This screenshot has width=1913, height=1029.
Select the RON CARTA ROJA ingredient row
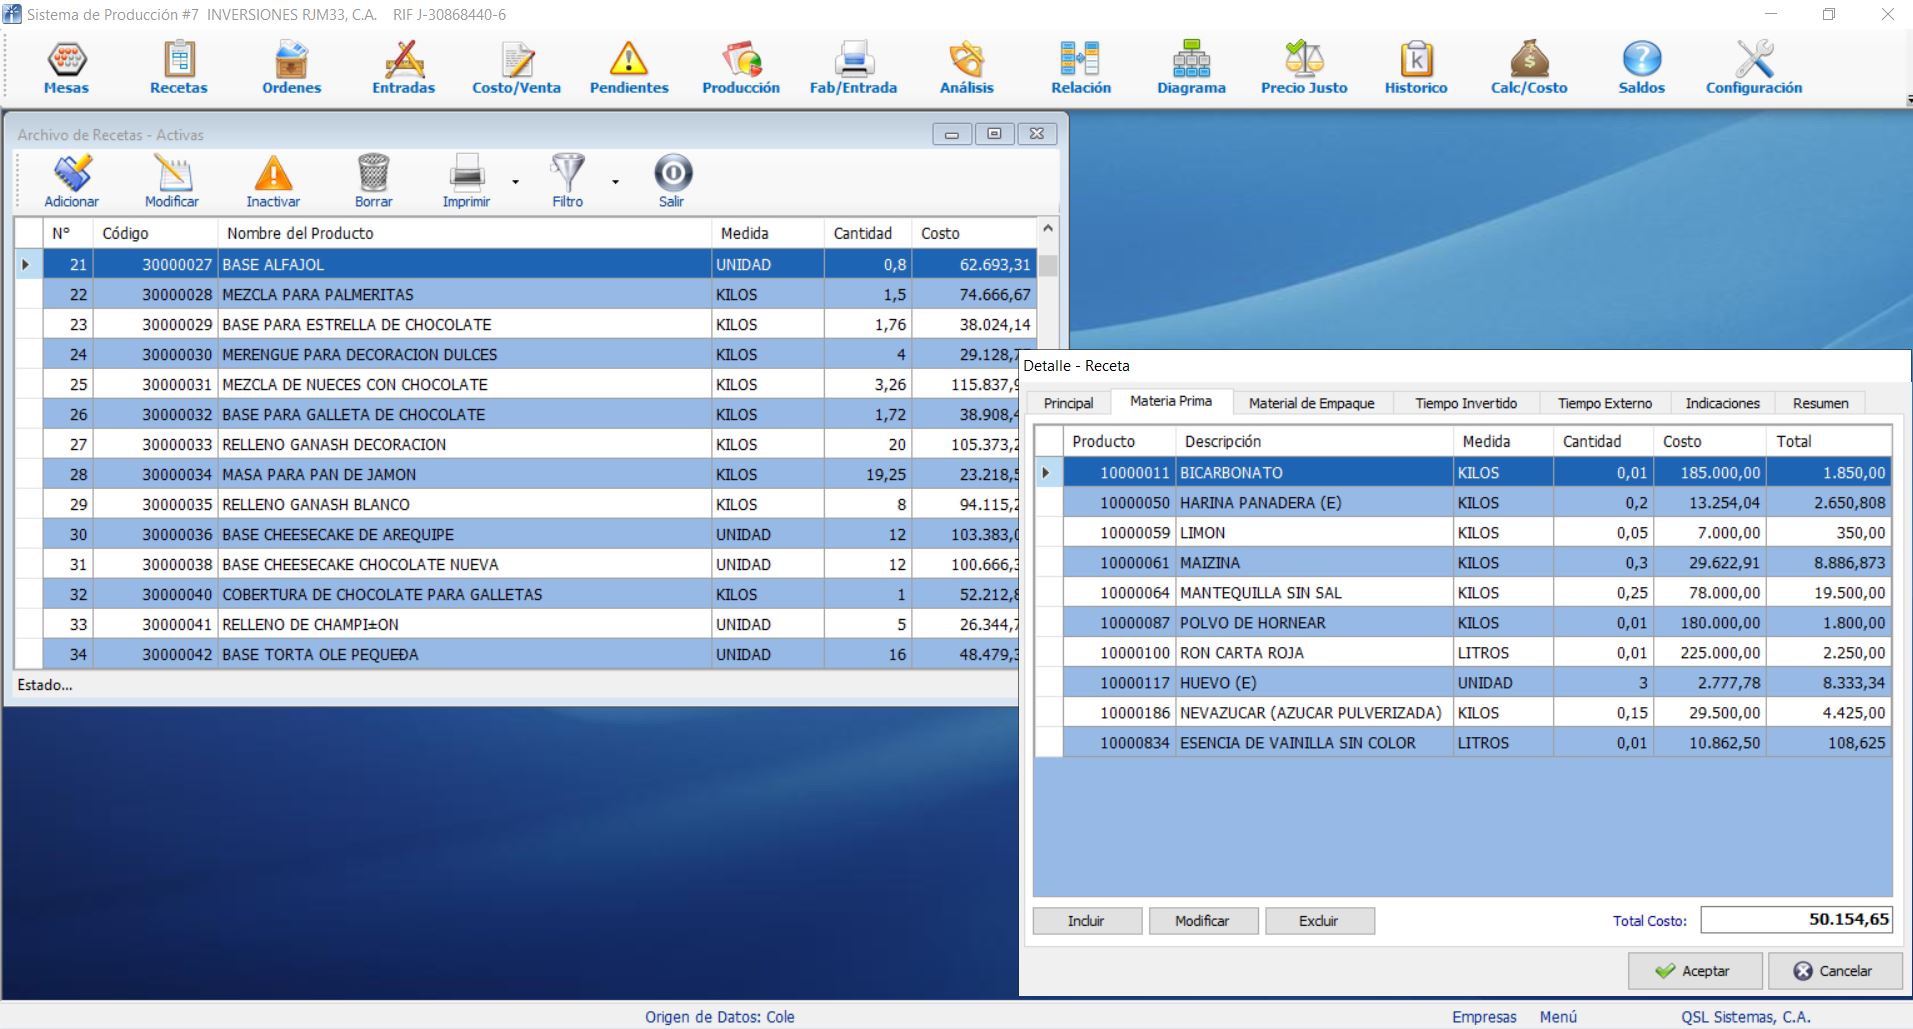coord(1463,653)
